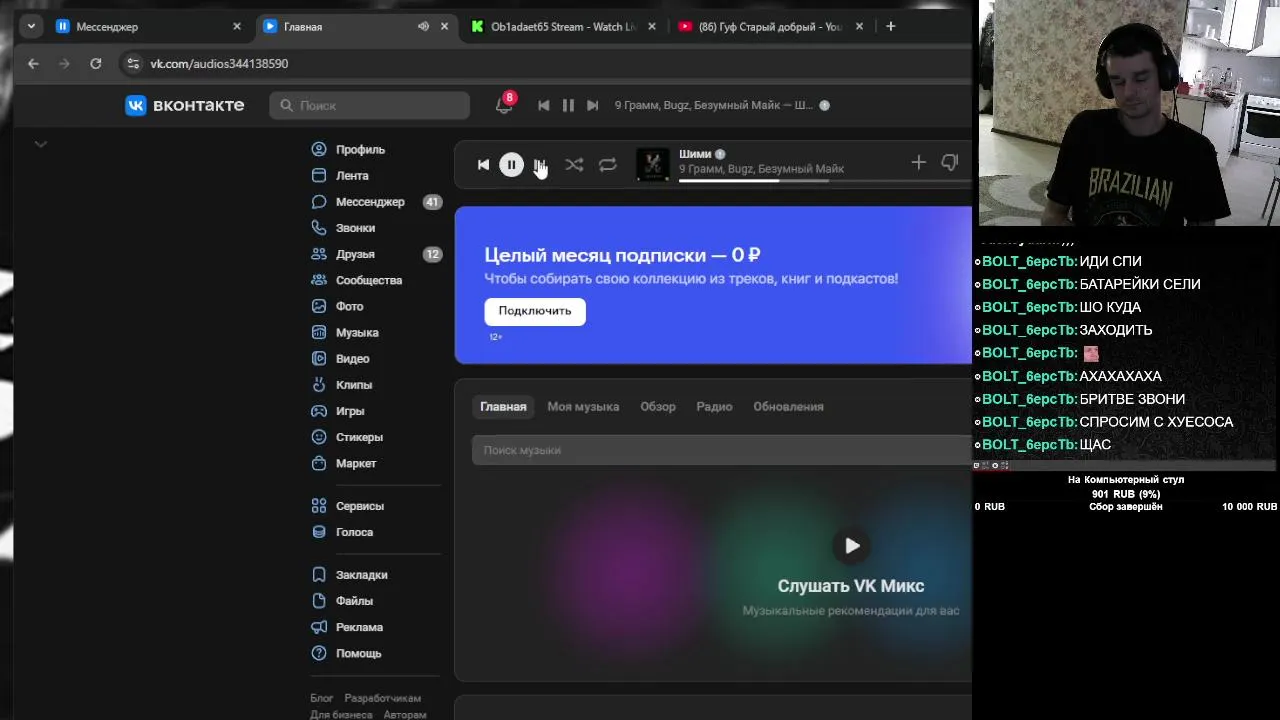1280x720 pixels.
Task: Click the explicit mark next to Шими title
Action: click(720, 154)
